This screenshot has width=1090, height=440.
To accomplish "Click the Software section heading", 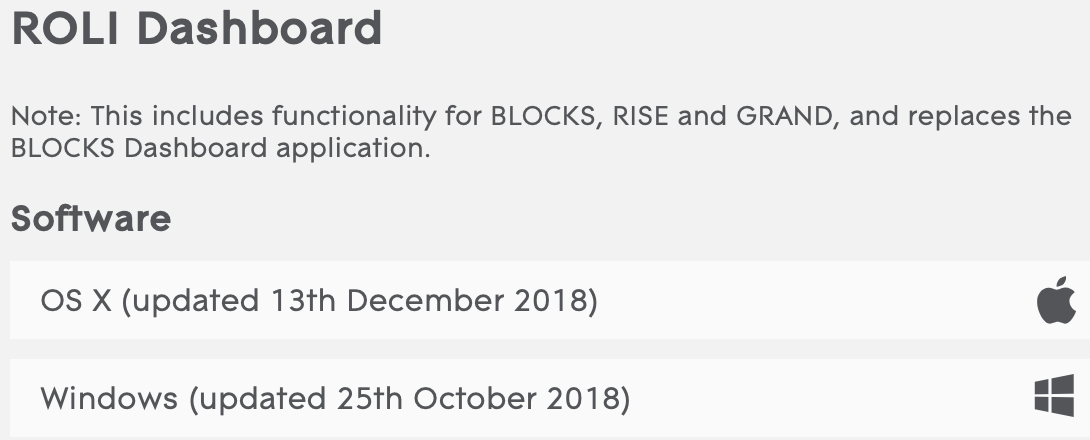I will click(x=91, y=218).
